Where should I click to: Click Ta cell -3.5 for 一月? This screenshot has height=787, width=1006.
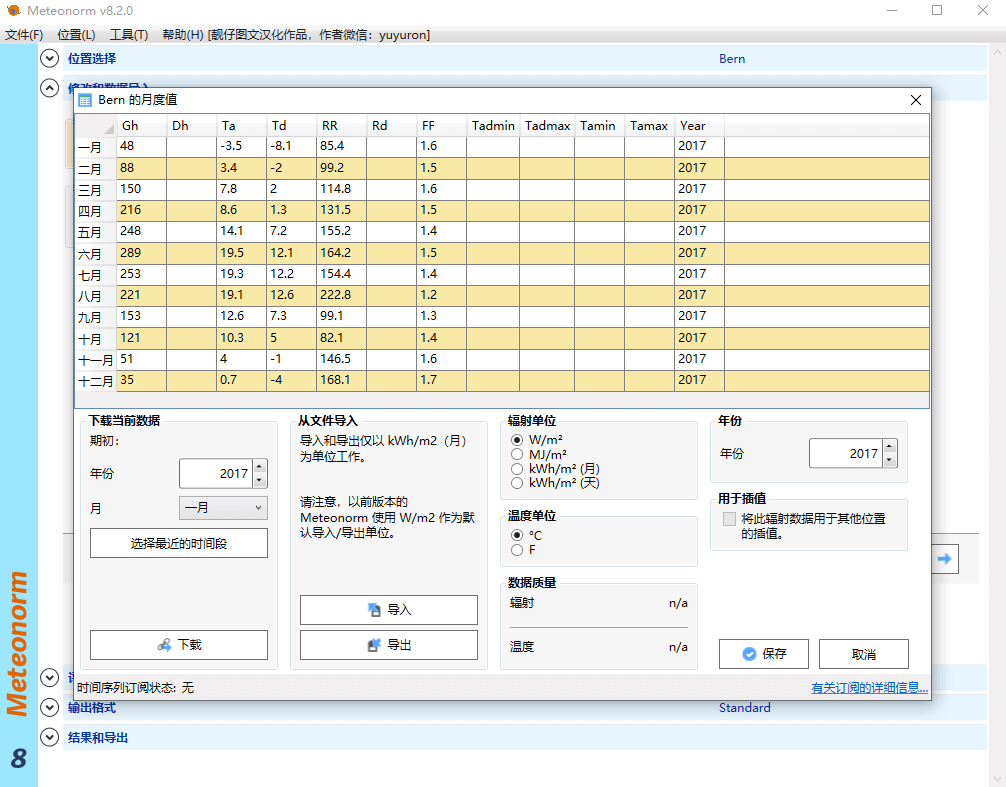[242, 146]
